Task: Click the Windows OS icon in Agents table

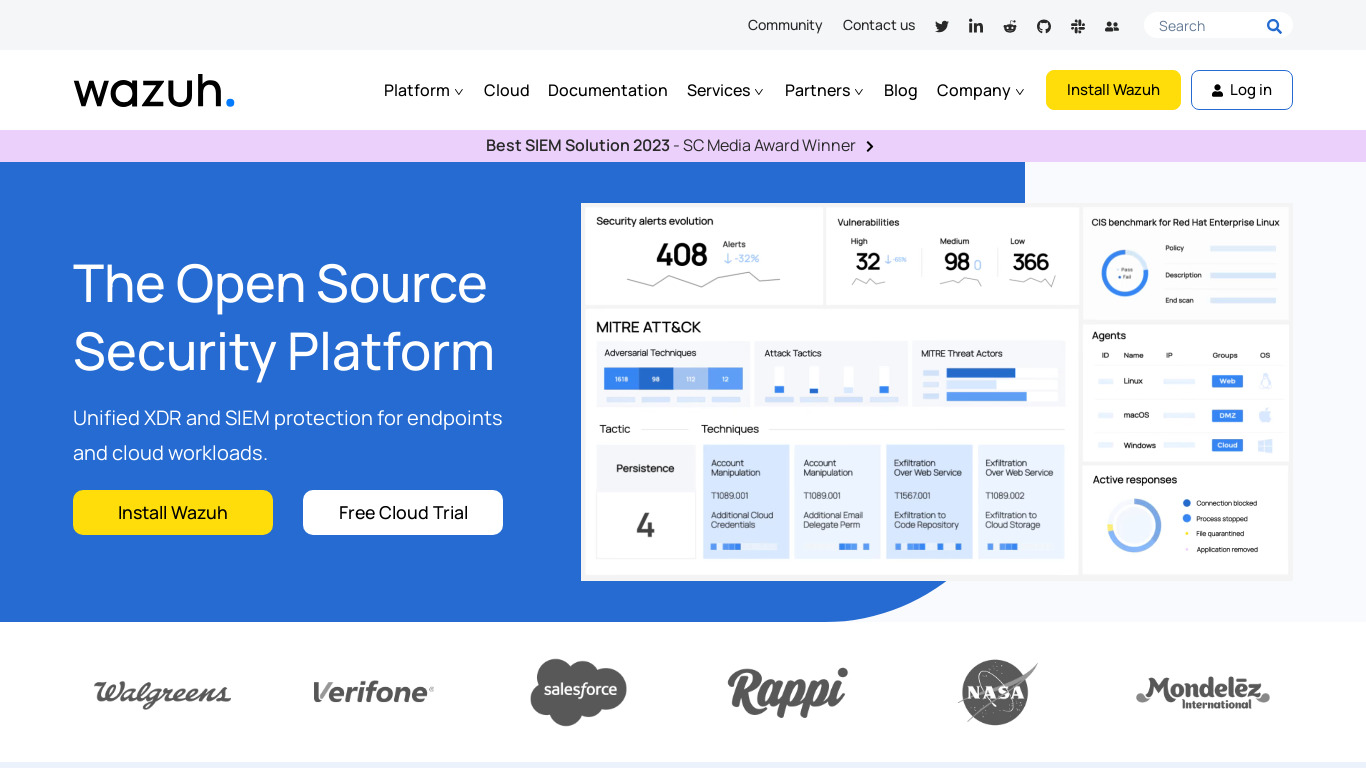Action: pyautogui.click(x=1265, y=446)
